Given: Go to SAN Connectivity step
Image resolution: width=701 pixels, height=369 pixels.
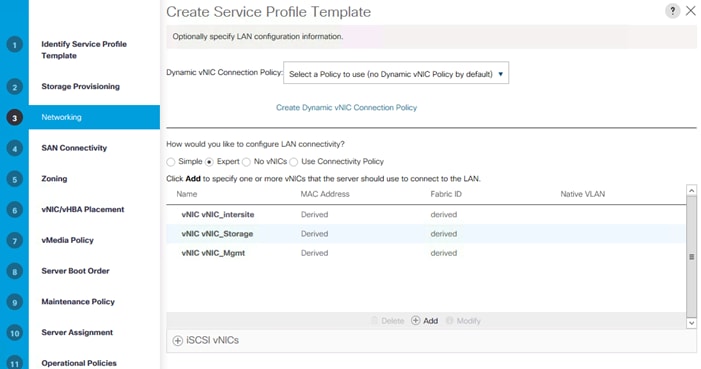Looking at the screenshot, I should [x=74, y=148].
